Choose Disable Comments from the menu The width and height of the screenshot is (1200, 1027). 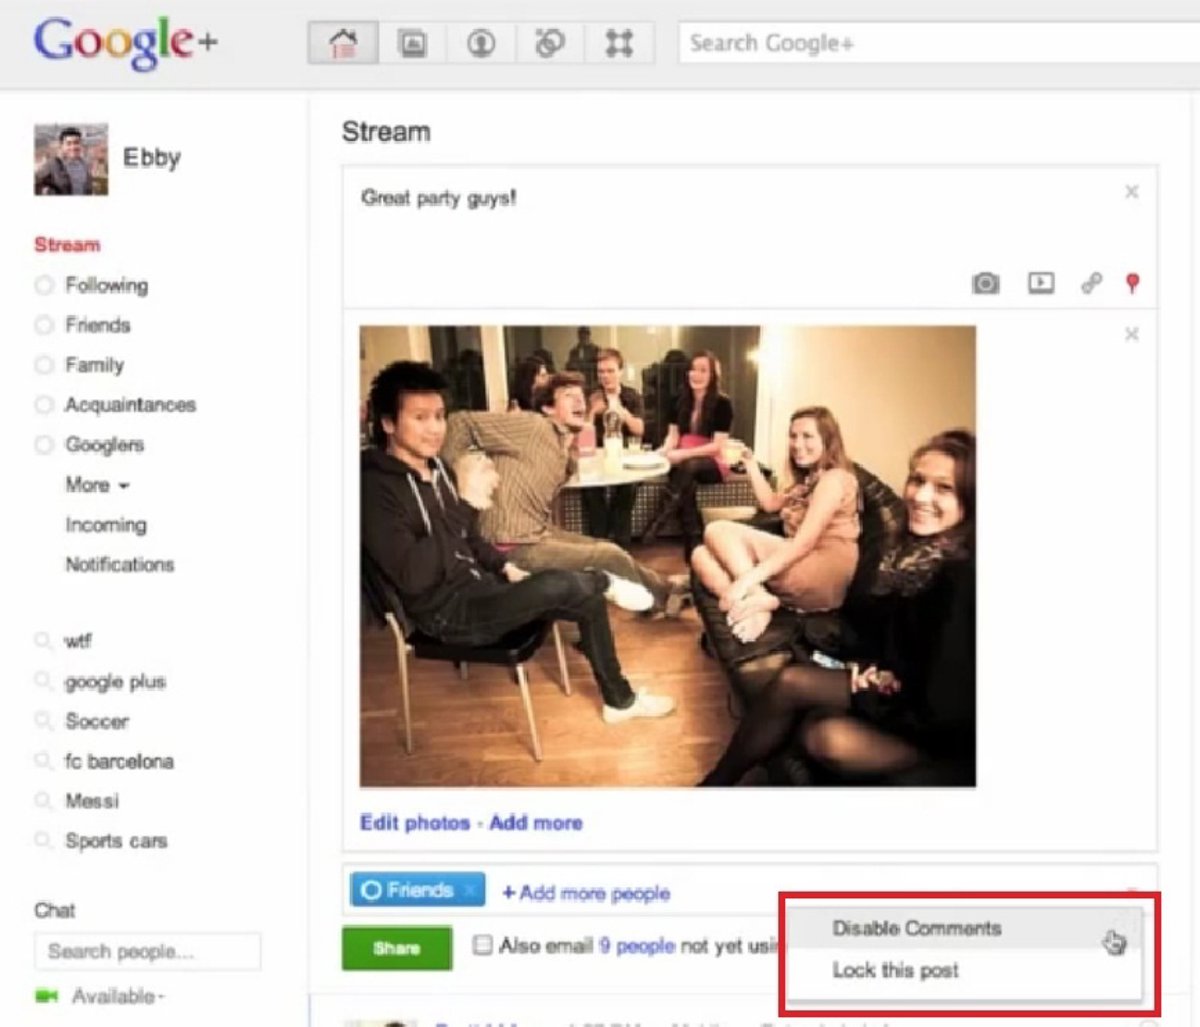[x=916, y=928]
